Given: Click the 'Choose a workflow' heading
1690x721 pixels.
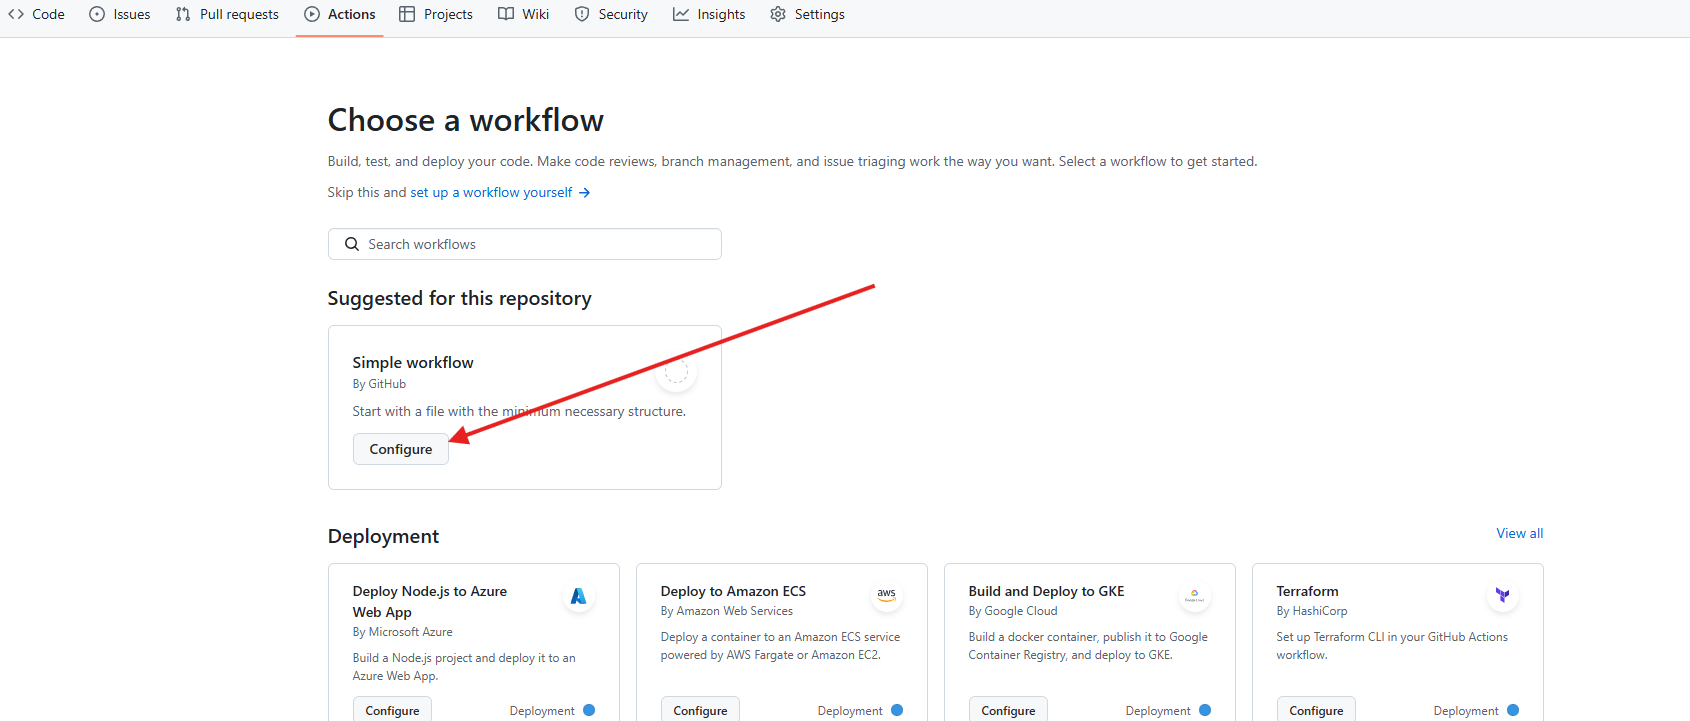Looking at the screenshot, I should point(466,120).
